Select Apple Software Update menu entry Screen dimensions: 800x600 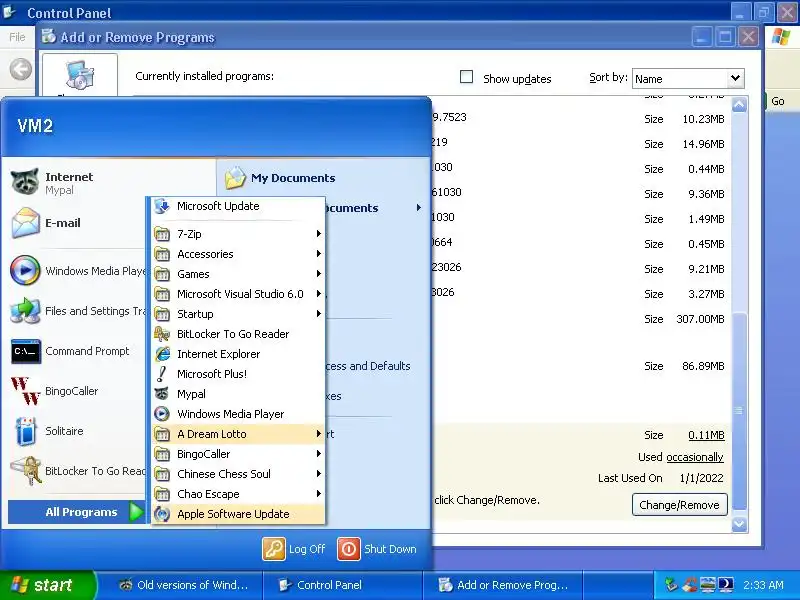238,514
